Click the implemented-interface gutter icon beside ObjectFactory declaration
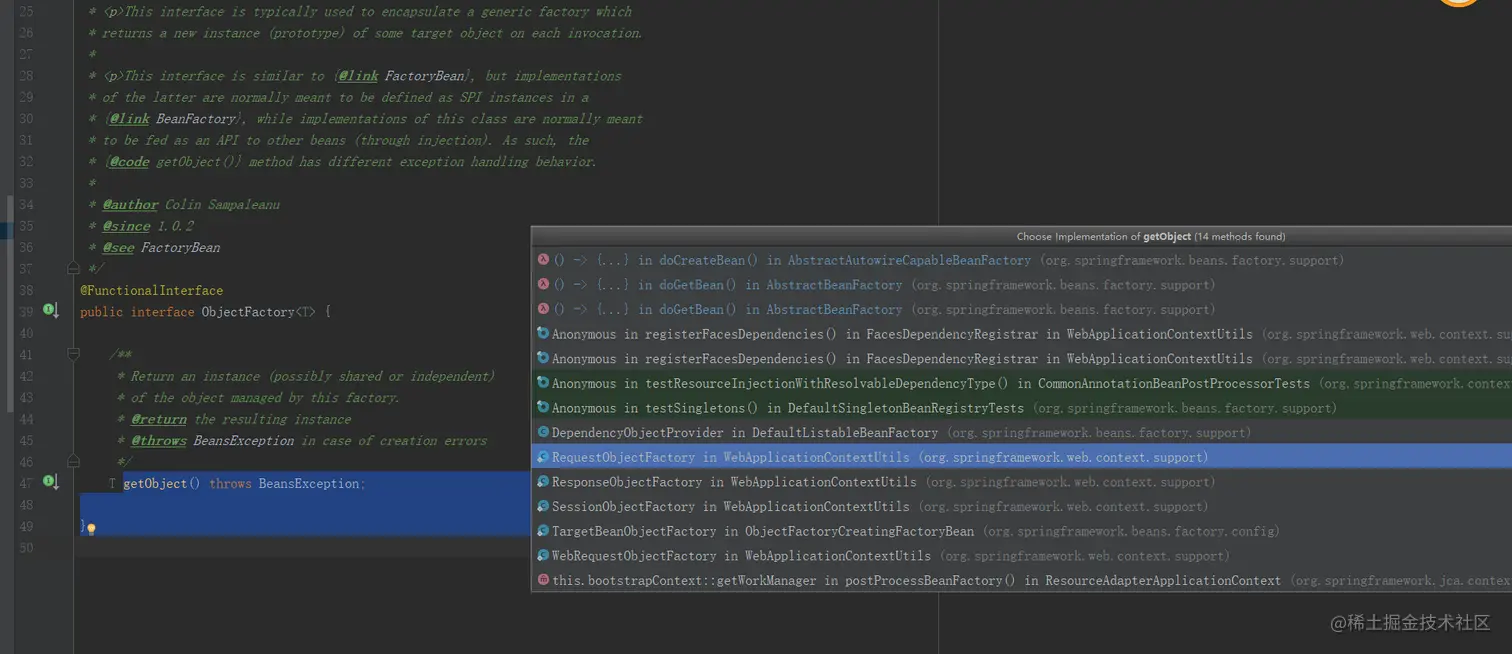 click(x=50, y=311)
